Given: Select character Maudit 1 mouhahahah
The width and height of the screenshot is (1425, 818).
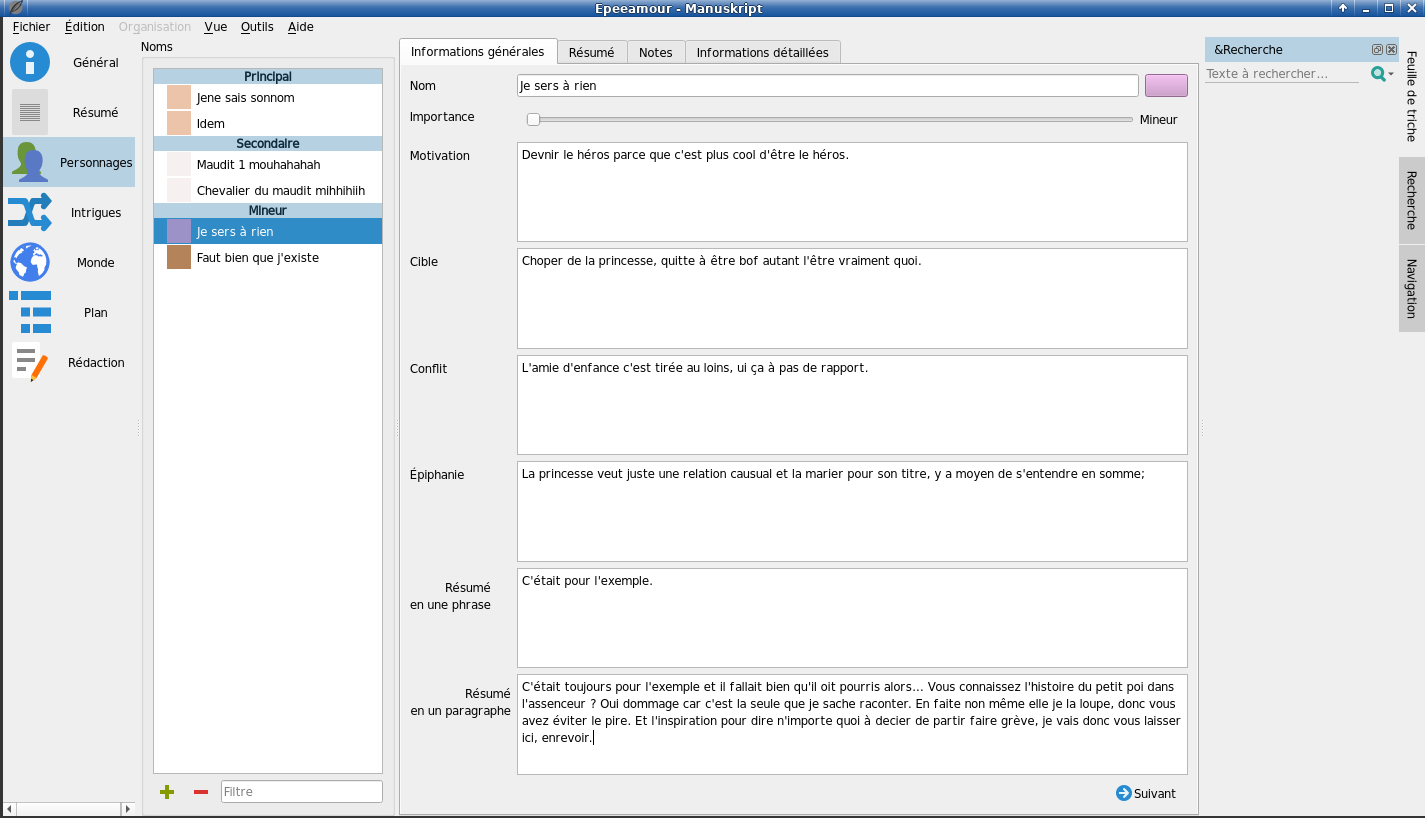Looking at the screenshot, I should 268,164.
